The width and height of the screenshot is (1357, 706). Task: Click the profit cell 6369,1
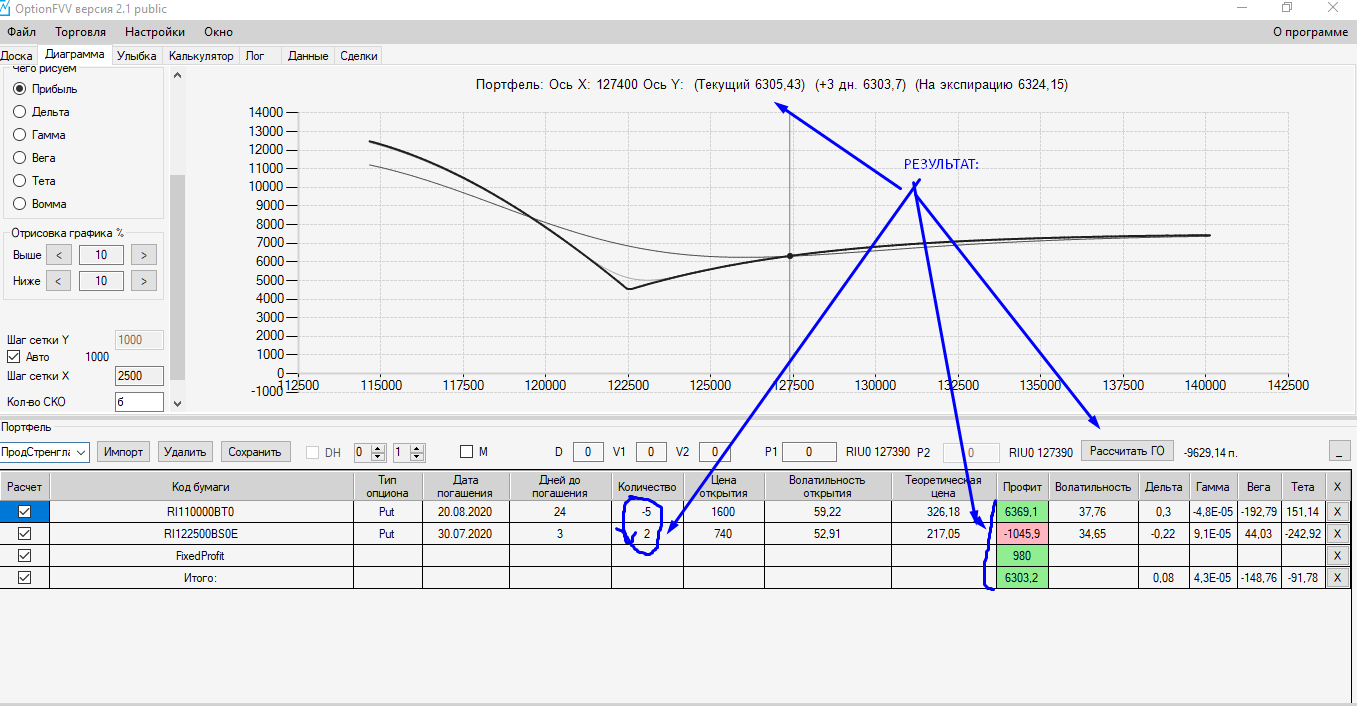tap(1020, 511)
